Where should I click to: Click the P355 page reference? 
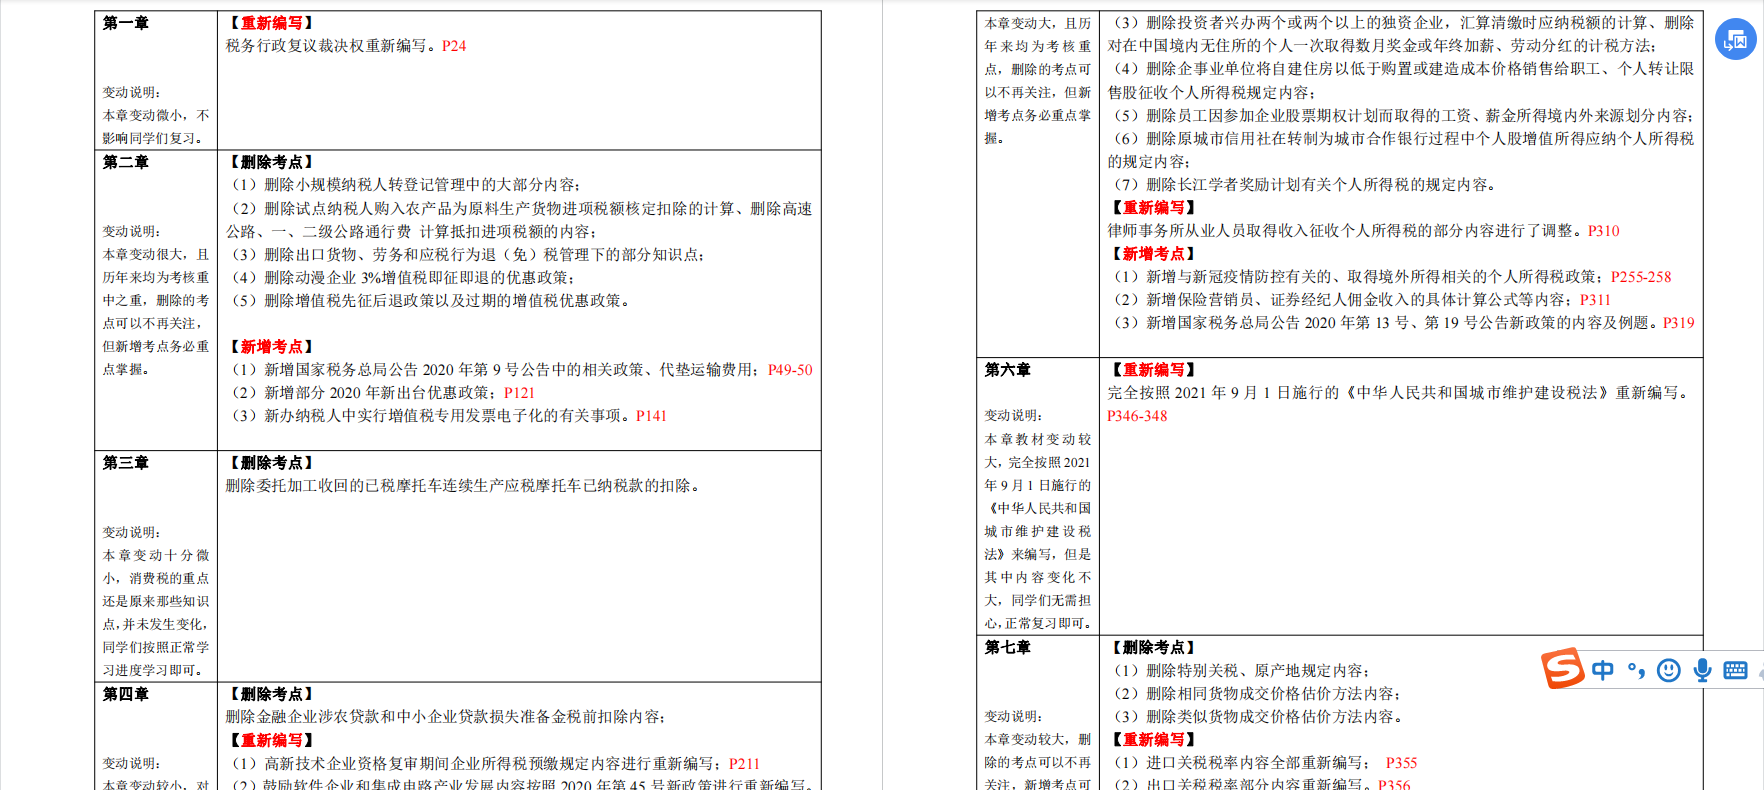[x=1401, y=763]
